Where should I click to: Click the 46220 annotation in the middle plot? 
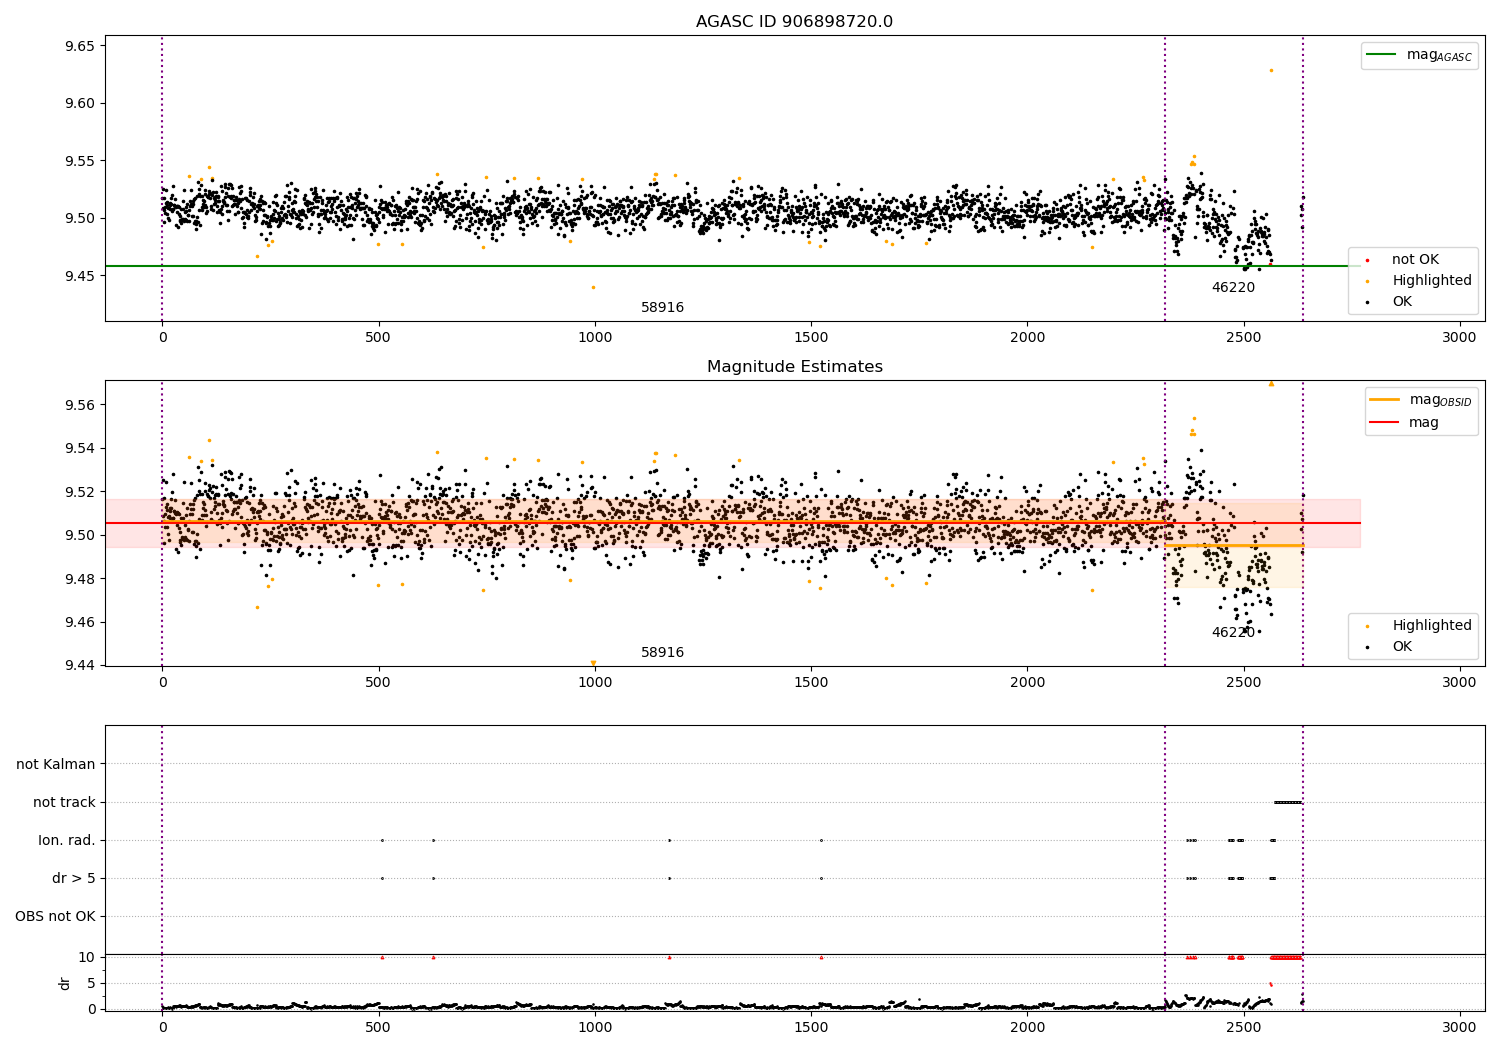(1233, 633)
